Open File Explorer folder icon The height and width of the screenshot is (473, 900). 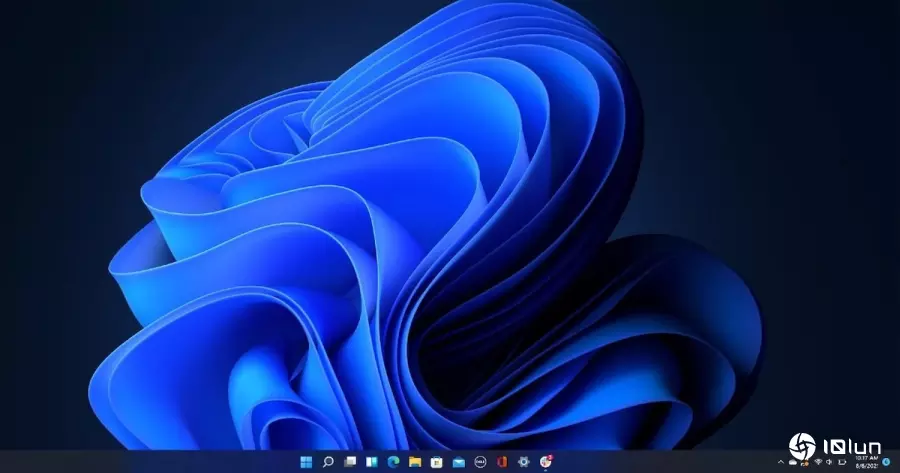[415, 462]
